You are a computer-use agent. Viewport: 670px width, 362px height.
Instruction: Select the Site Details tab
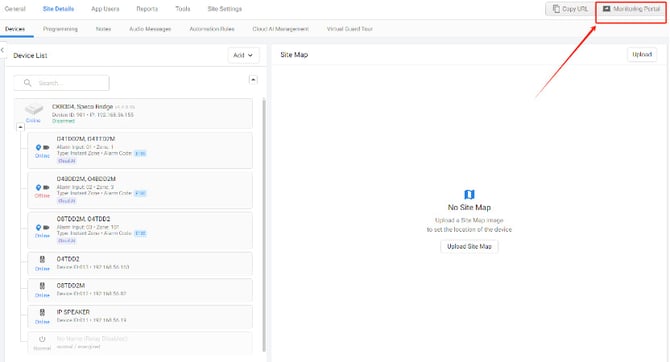pyautogui.click(x=59, y=9)
